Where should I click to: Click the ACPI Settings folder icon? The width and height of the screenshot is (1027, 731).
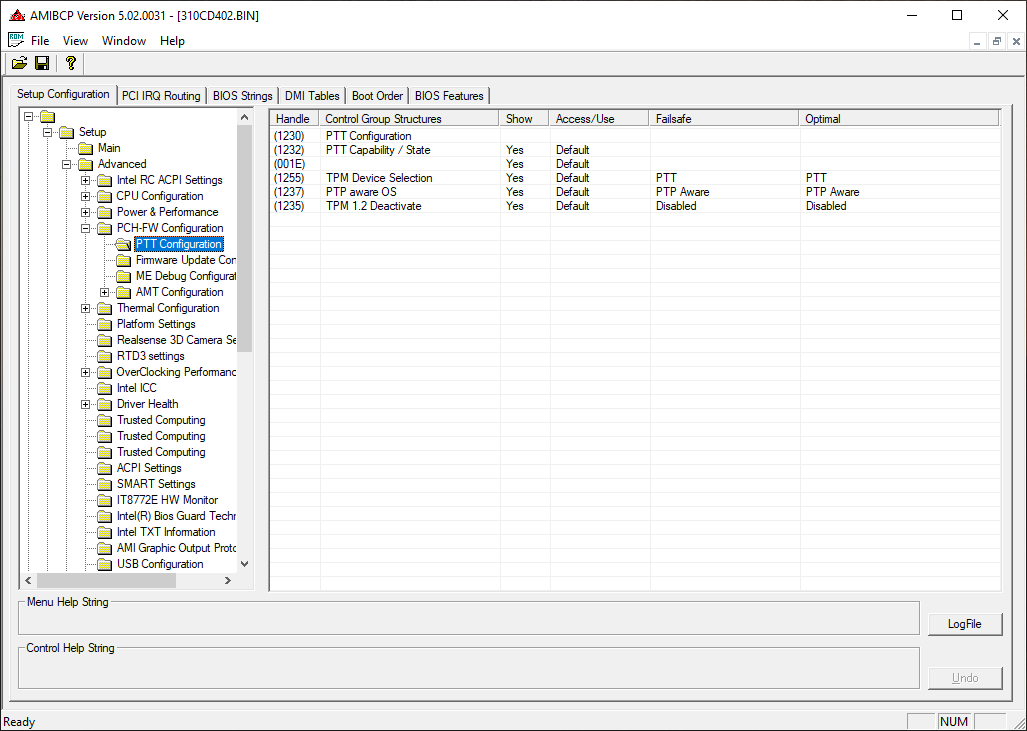pyautogui.click(x=105, y=468)
